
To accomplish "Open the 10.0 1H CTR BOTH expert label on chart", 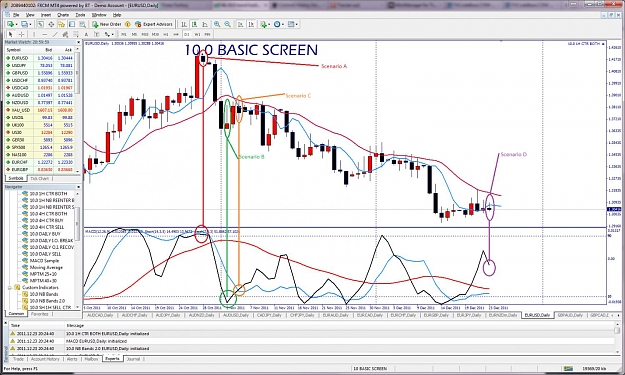I will (x=586, y=43).
